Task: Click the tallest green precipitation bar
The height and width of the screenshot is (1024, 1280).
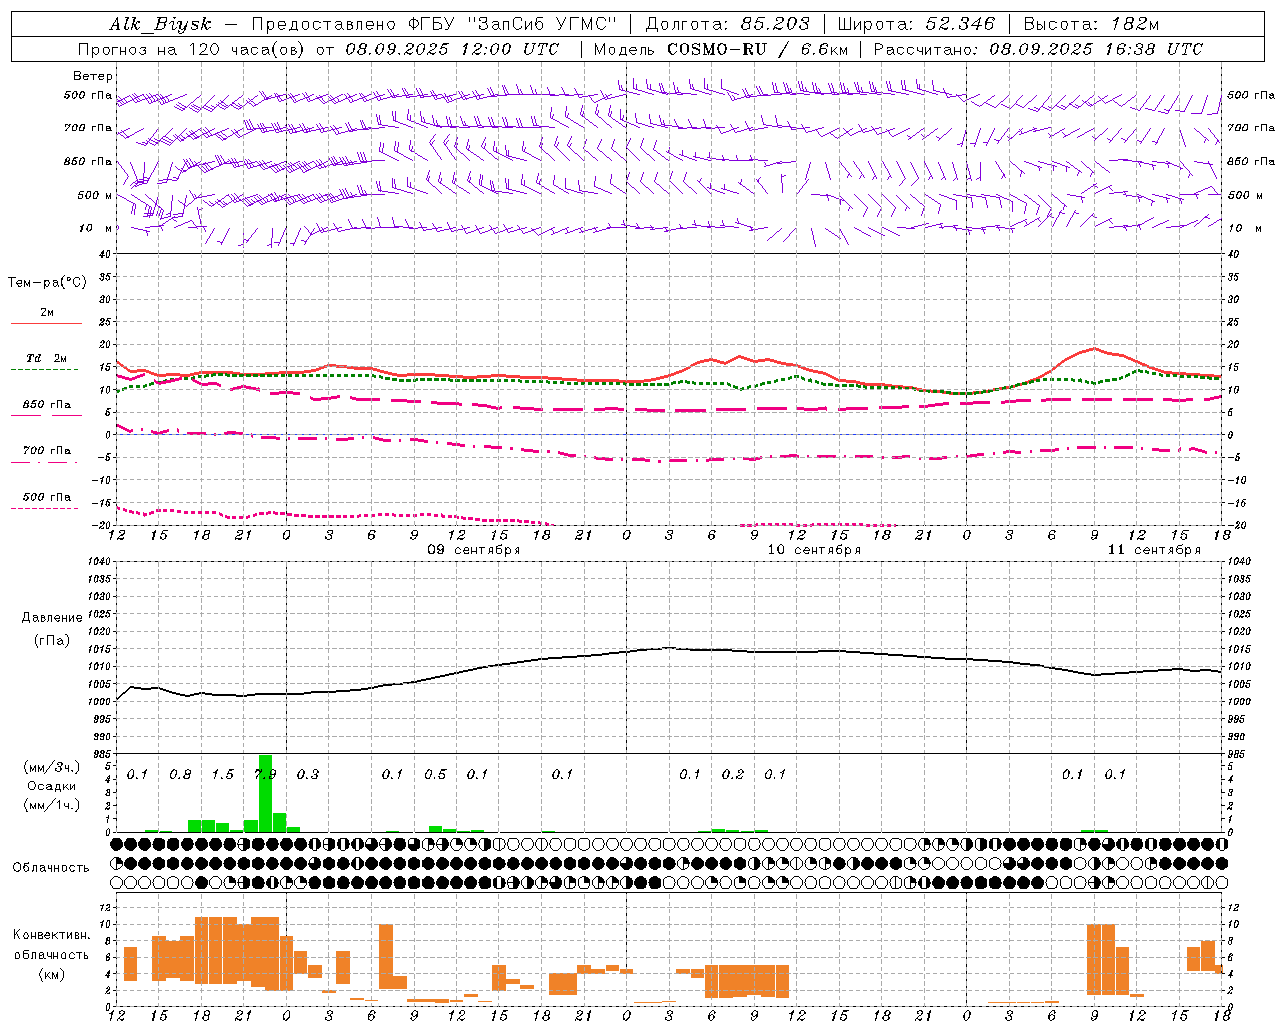Action: [x=265, y=793]
